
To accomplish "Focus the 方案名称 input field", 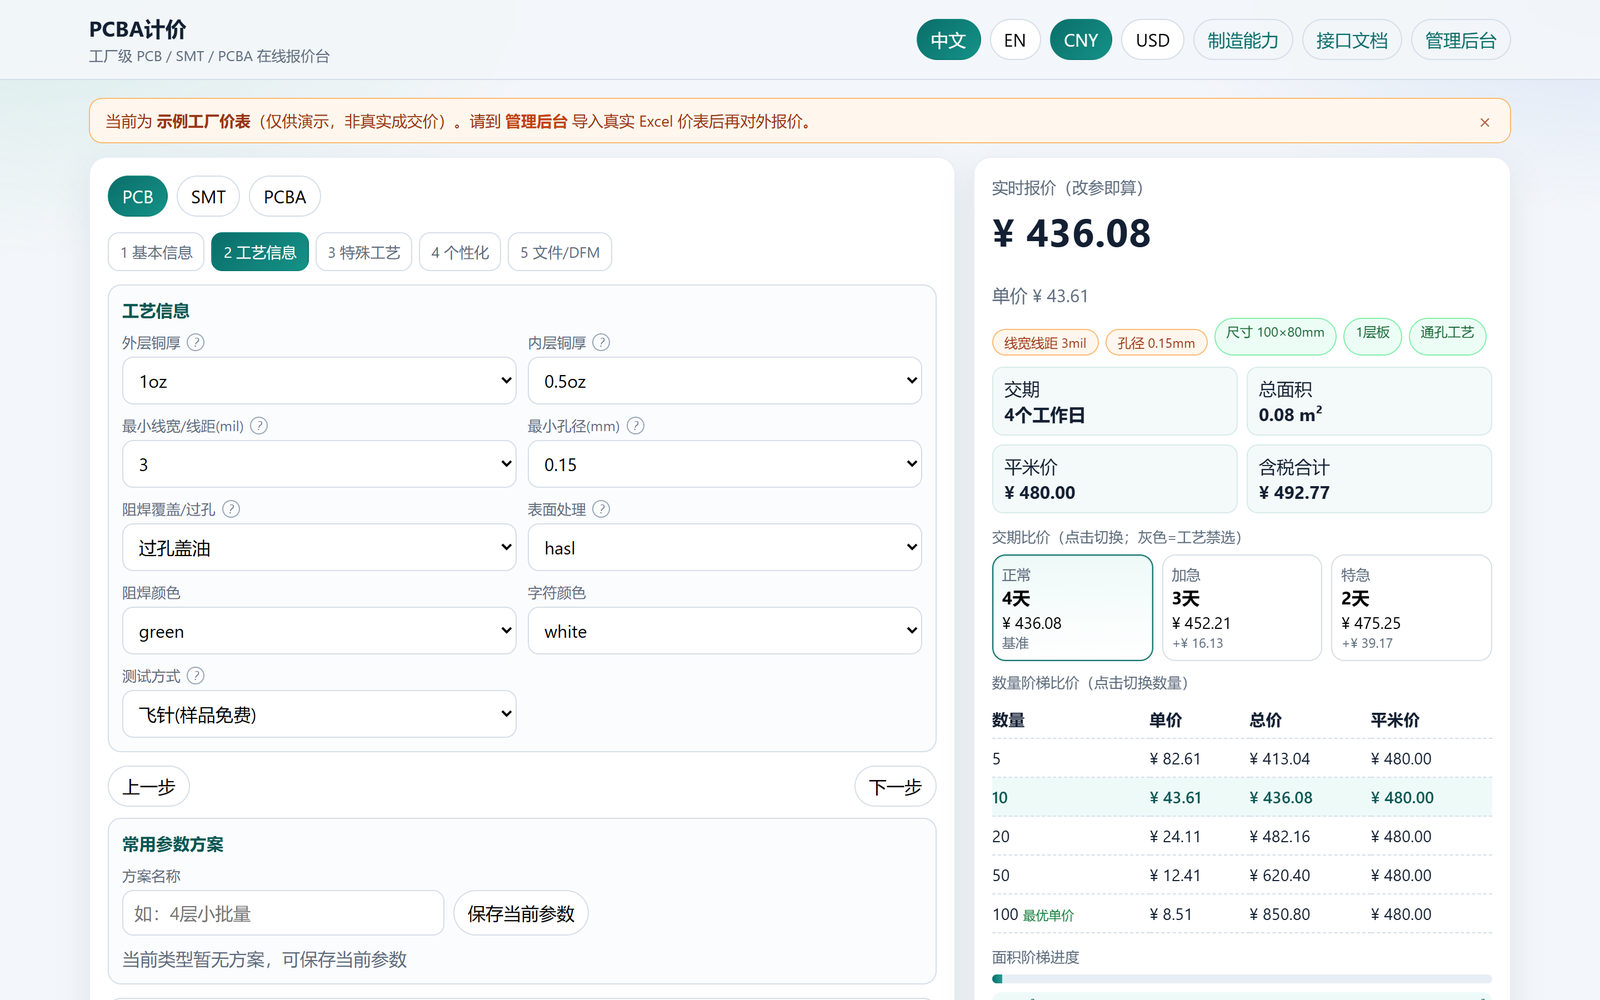I will pos(283,914).
